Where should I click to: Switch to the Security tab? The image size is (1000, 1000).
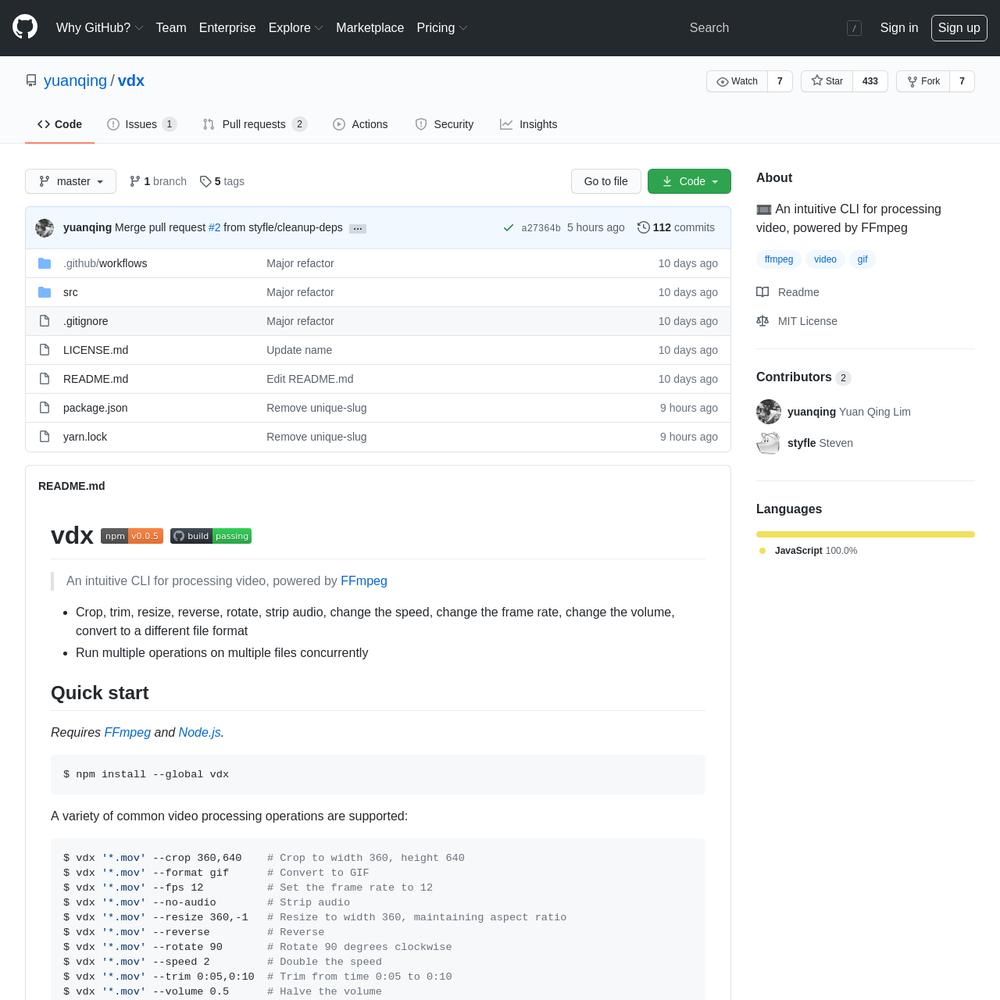point(445,124)
